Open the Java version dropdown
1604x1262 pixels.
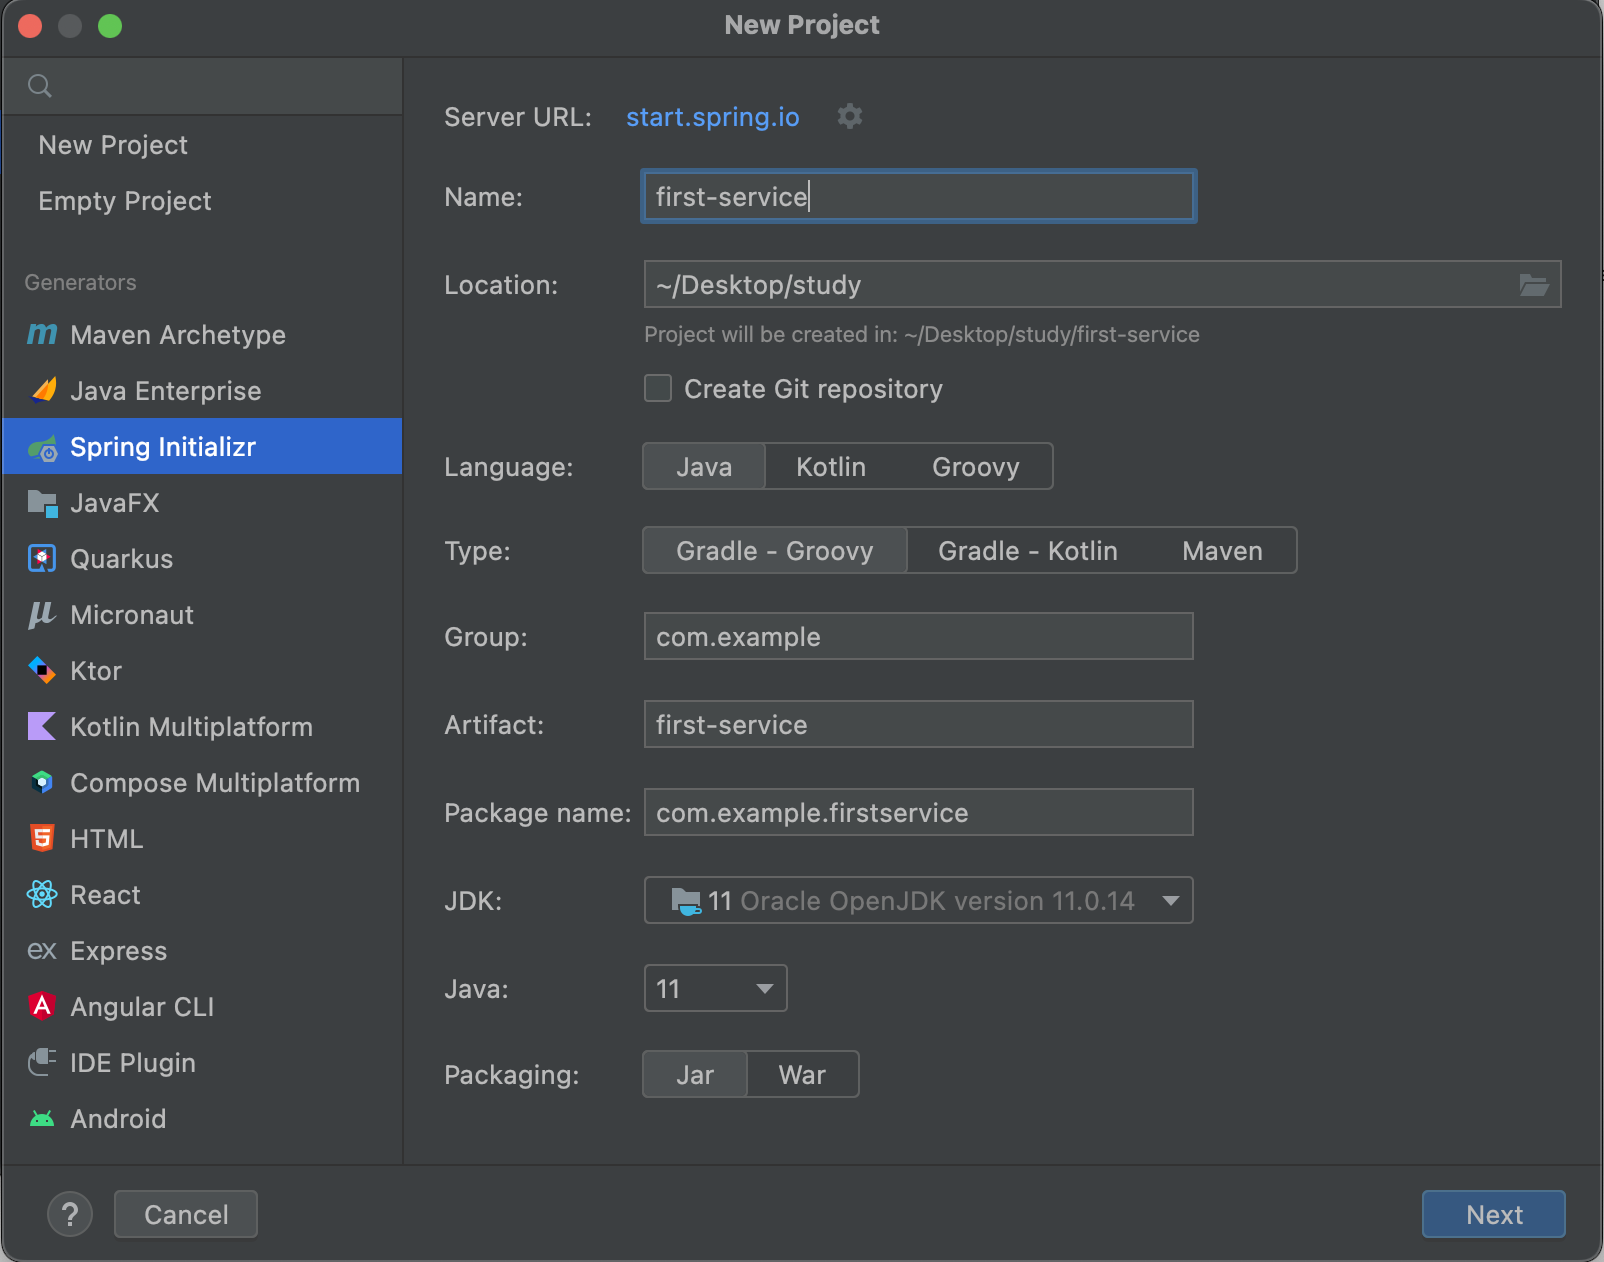click(716, 988)
